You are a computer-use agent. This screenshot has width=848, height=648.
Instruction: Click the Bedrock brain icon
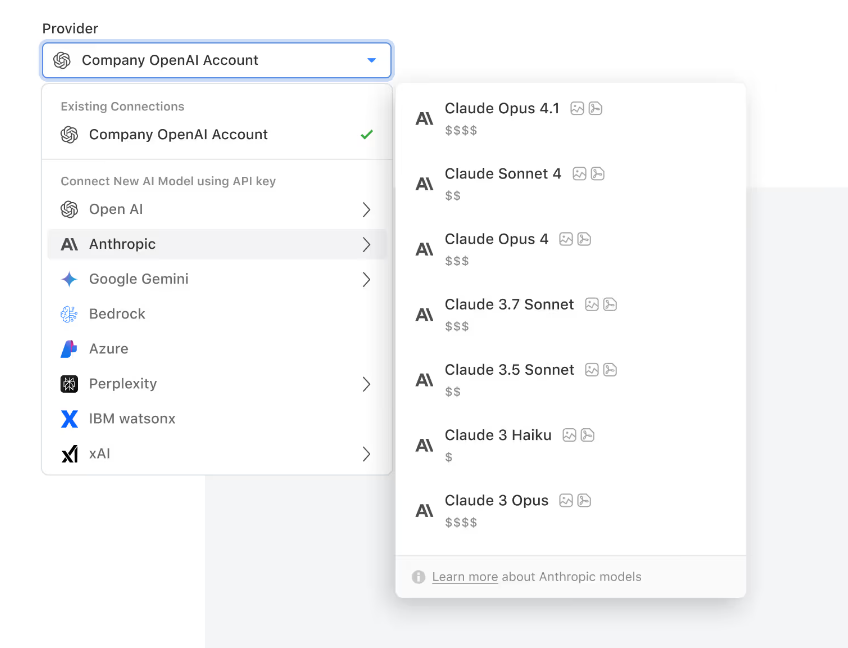69,314
